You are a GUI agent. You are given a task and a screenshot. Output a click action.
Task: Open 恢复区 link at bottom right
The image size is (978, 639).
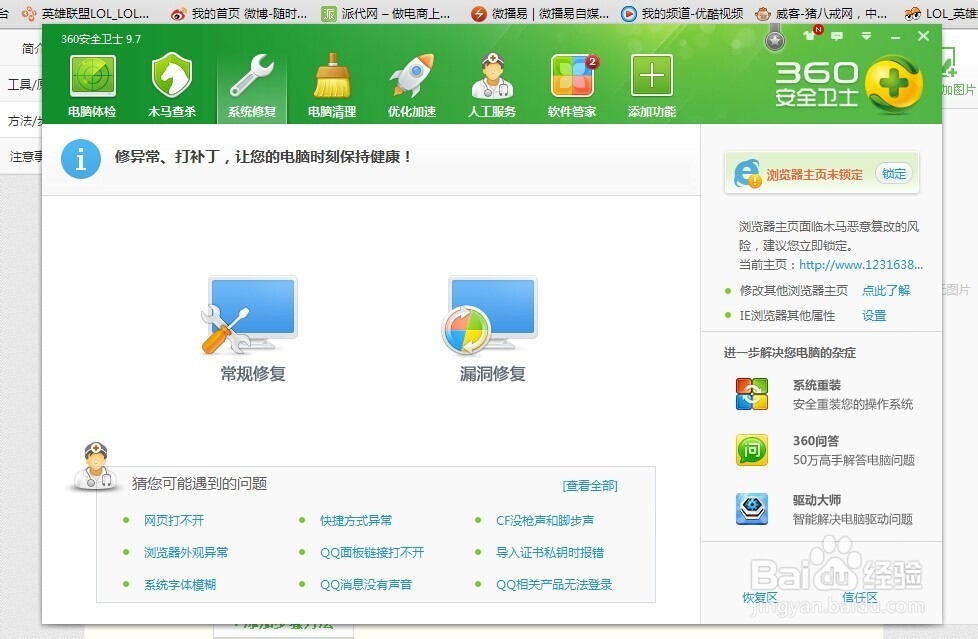point(760,597)
